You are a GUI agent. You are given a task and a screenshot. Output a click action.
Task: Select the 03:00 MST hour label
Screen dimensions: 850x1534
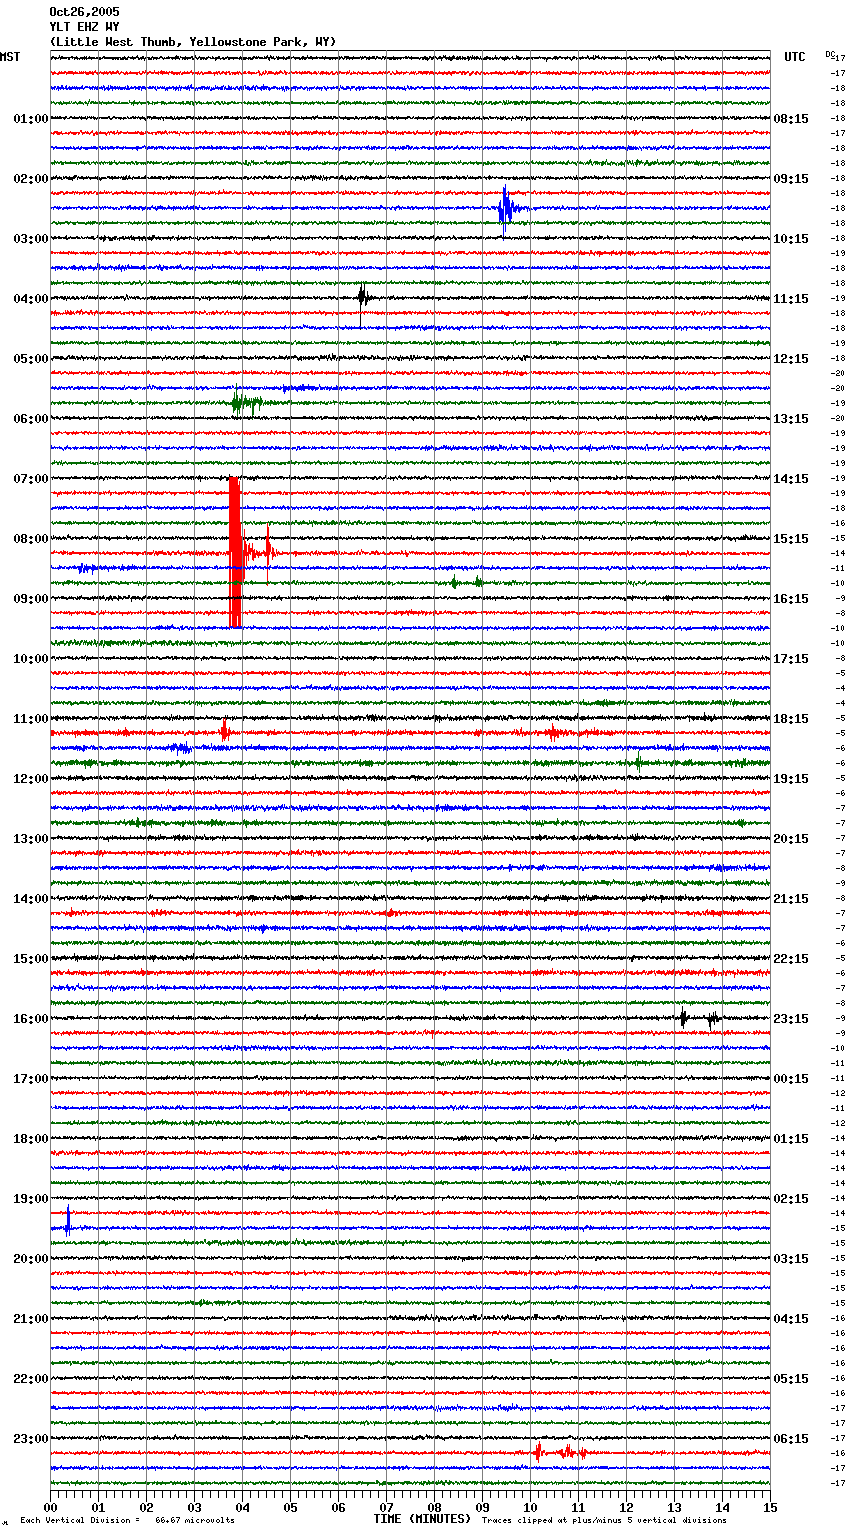(30, 239)
